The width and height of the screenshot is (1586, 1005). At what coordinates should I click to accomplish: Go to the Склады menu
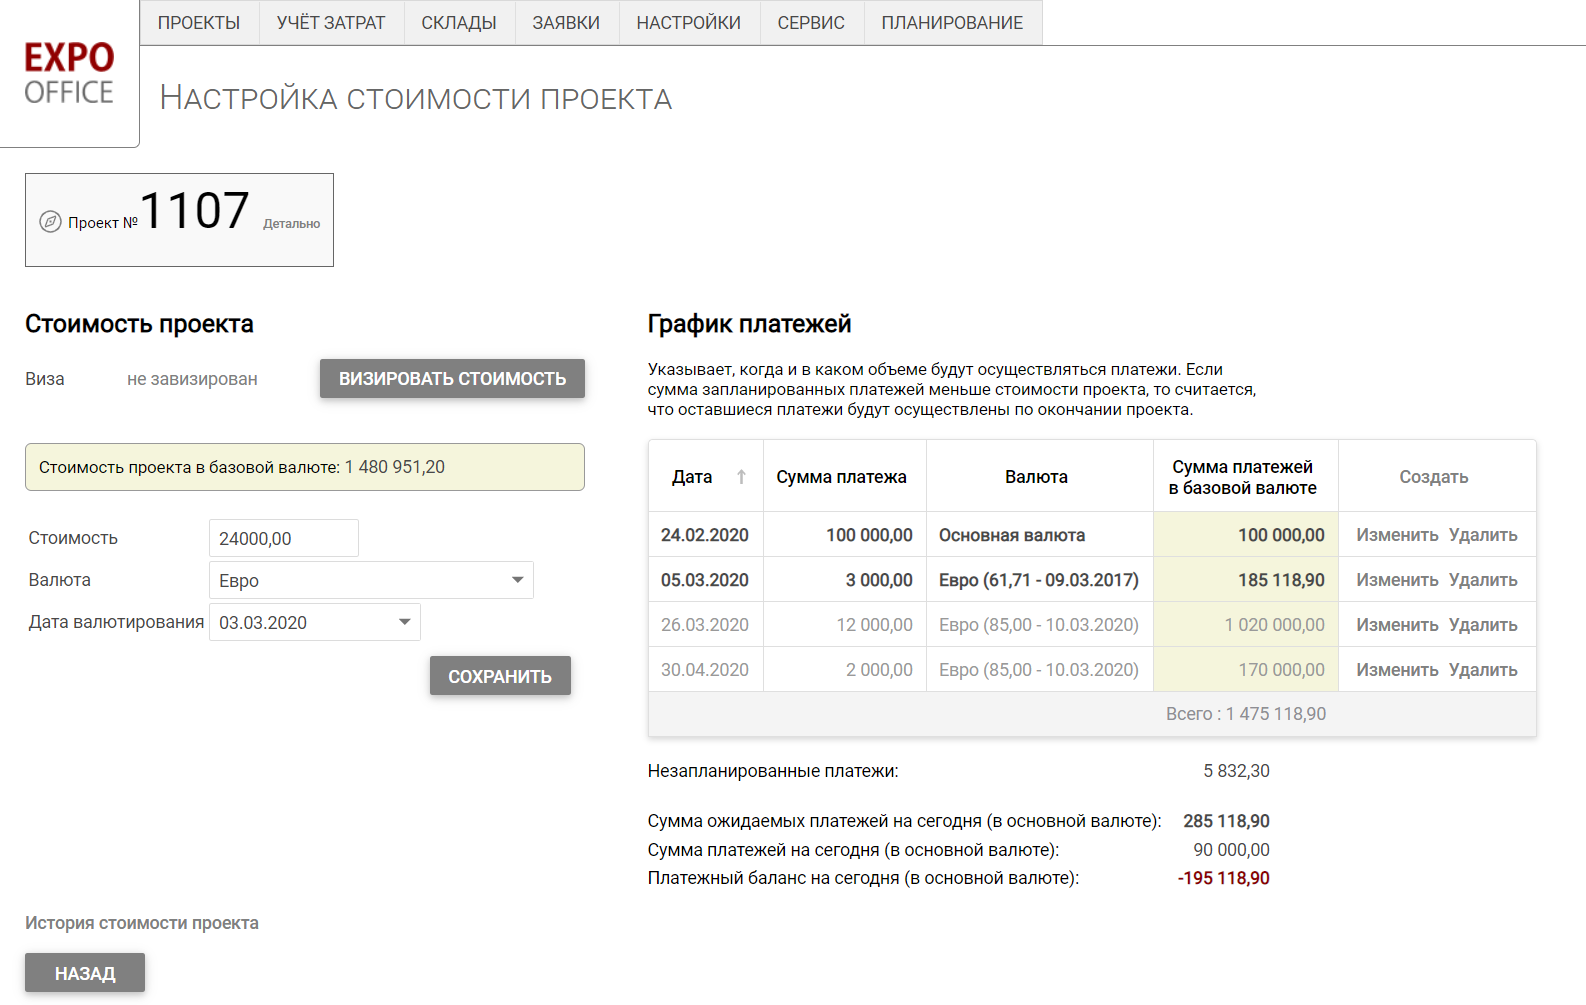[459, 23]
